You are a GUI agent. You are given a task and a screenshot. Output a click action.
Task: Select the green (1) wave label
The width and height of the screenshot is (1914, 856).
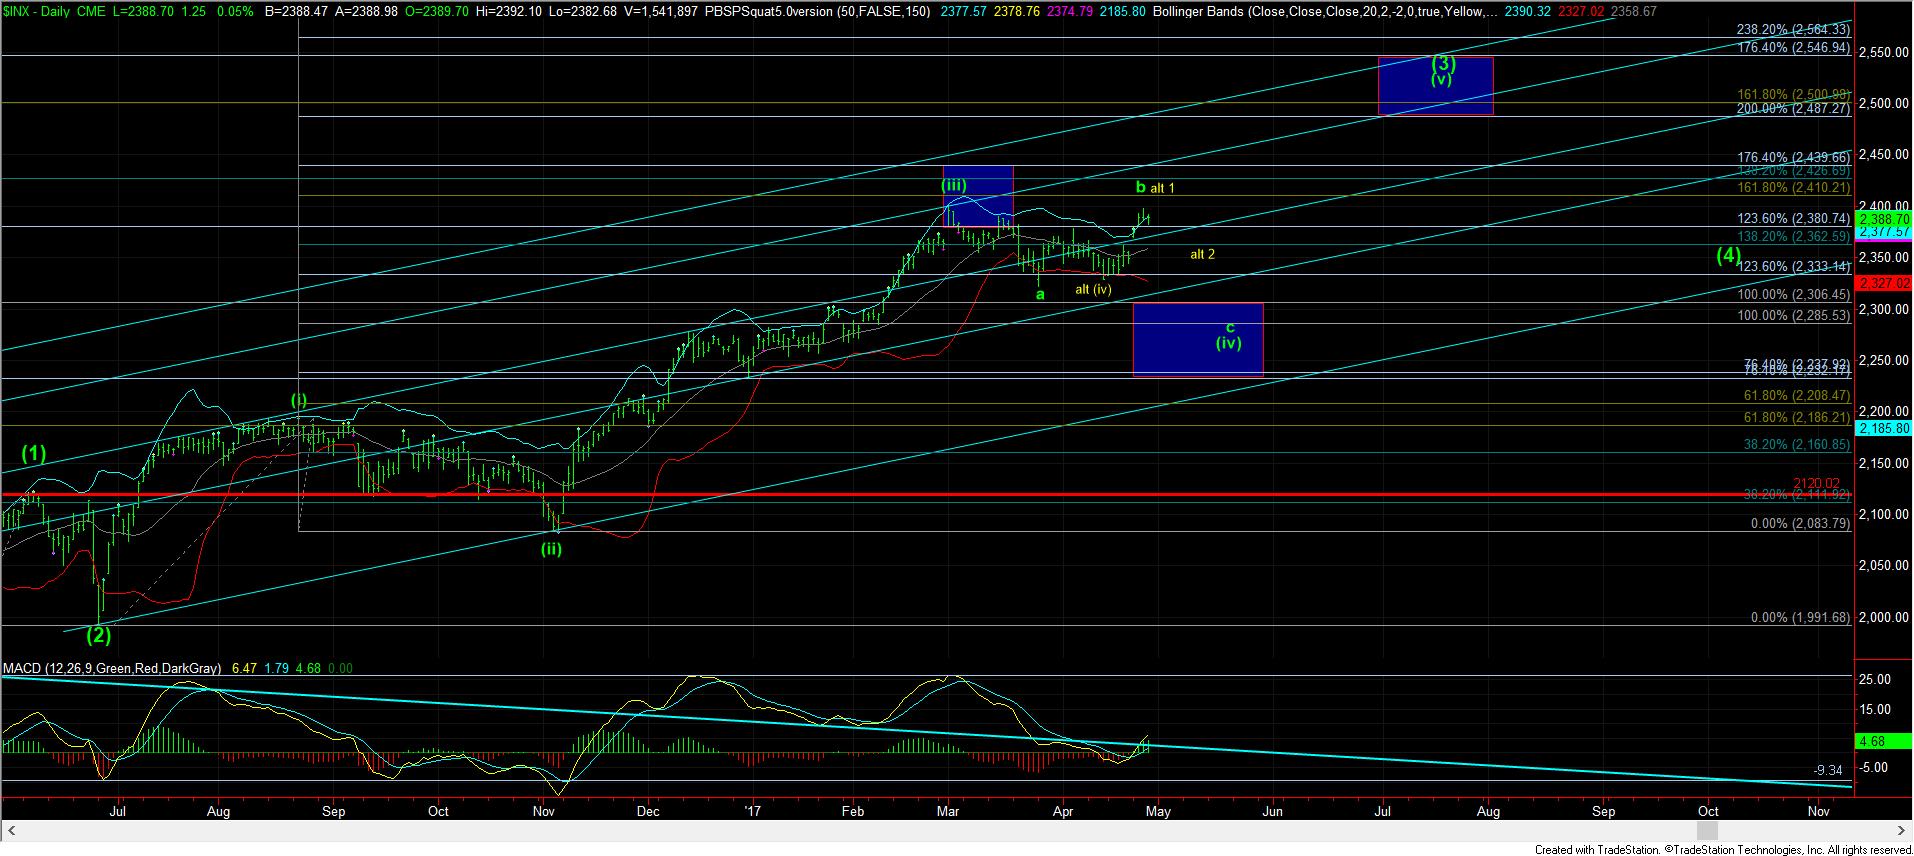[x=34, y=453]
